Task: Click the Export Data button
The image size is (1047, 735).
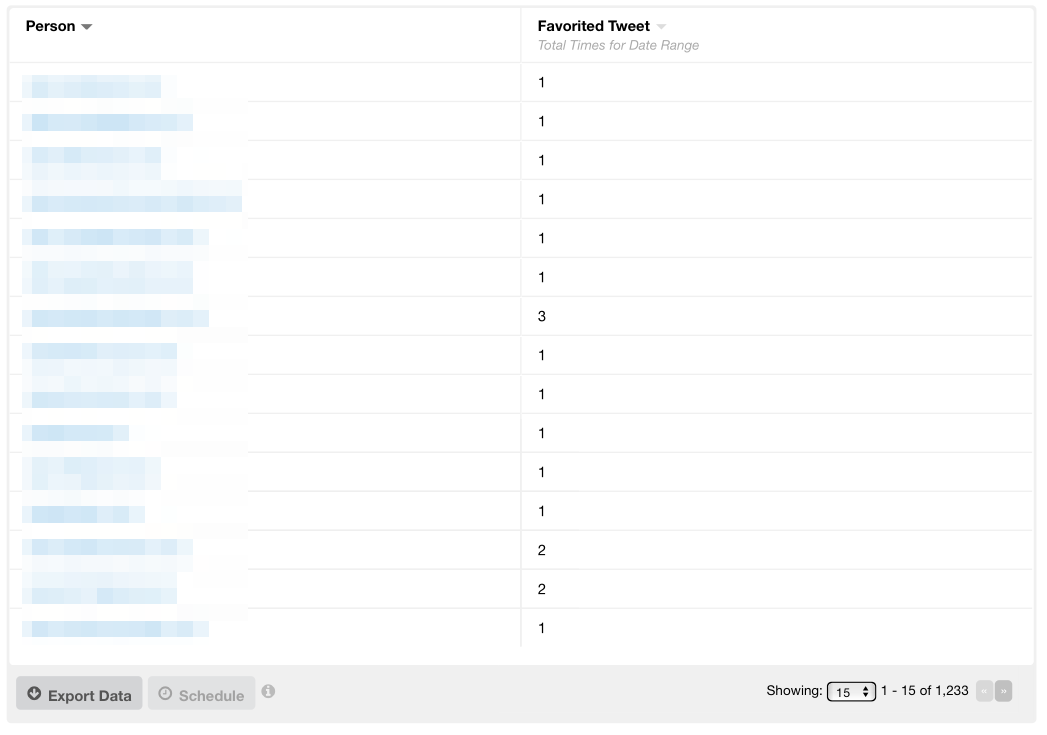Action: pos(79,693)
